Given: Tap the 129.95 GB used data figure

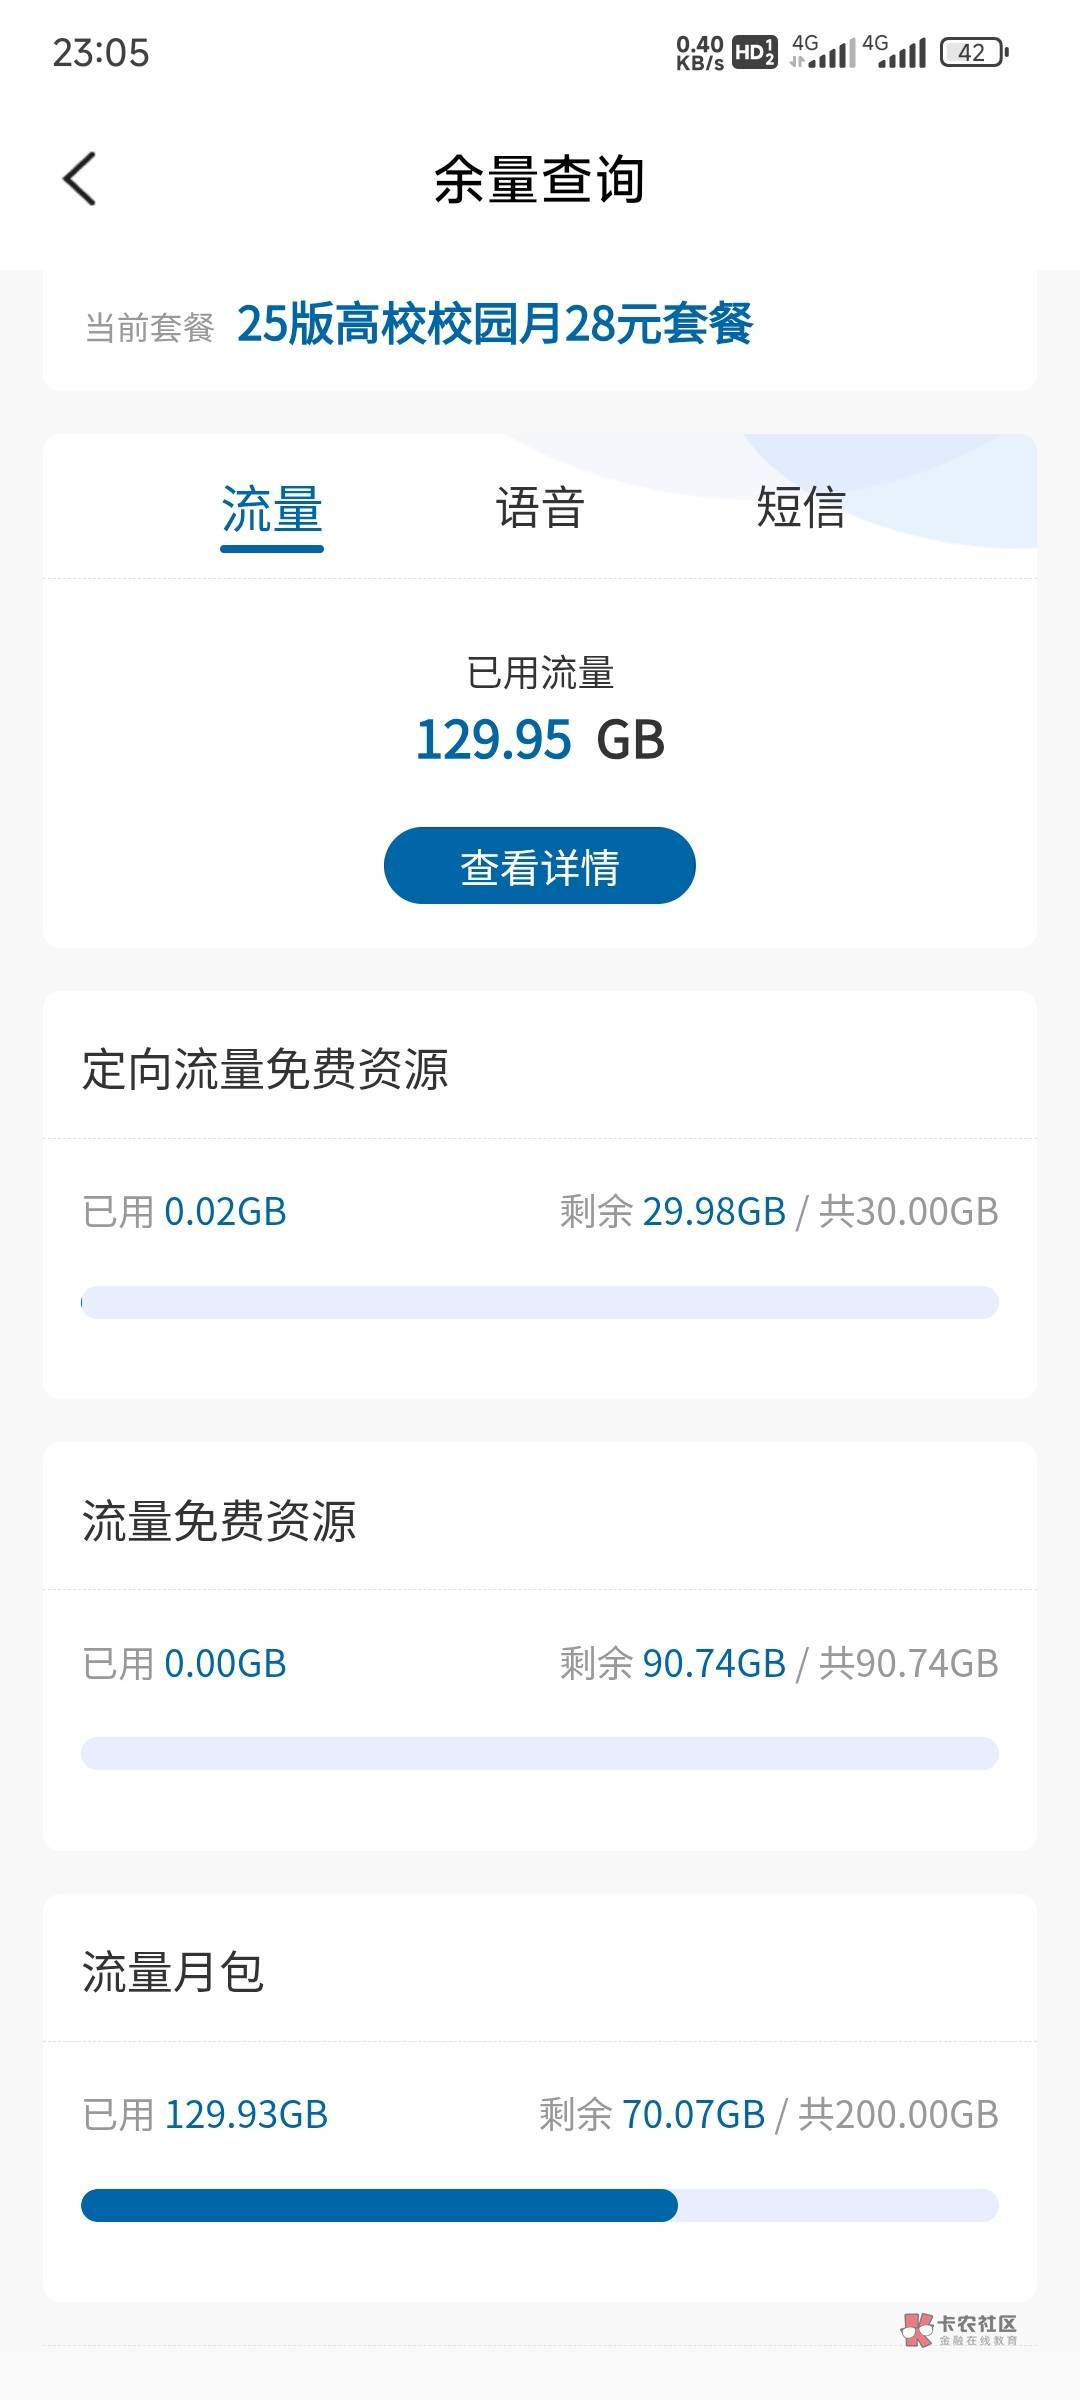Looking at the screenshot, I should [540, 740].
